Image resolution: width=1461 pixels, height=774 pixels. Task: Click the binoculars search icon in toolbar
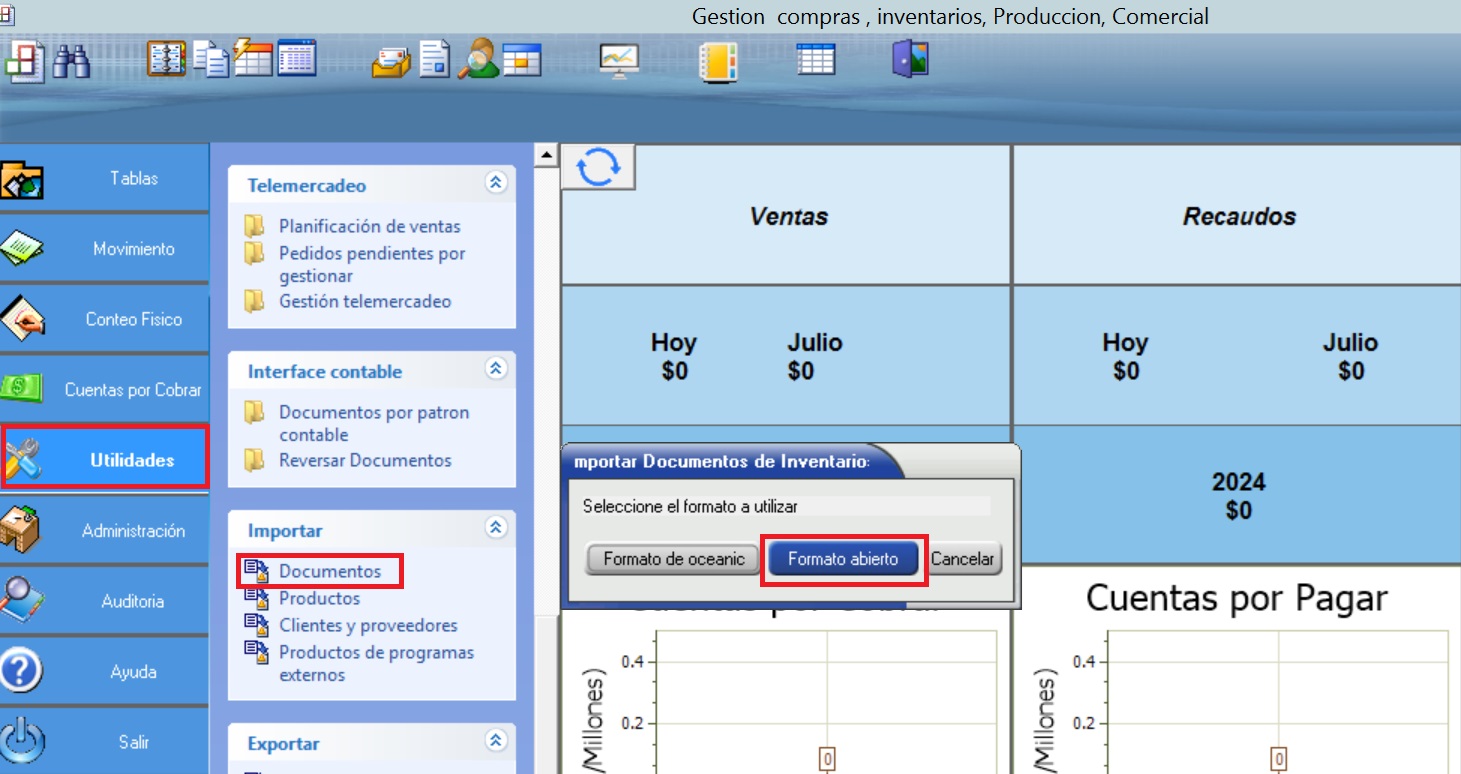[72, 61]
